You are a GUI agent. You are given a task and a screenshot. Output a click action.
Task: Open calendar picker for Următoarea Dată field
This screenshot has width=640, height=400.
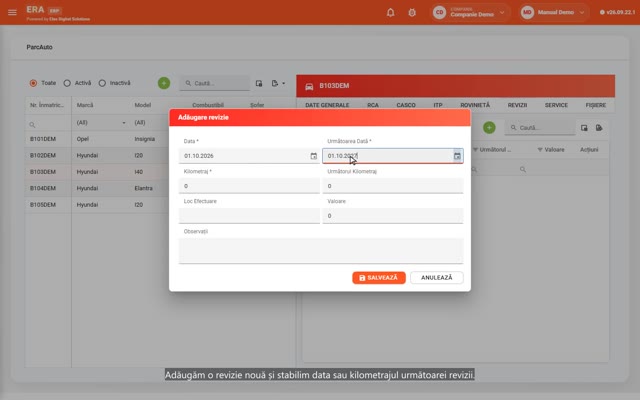(457, 156)
